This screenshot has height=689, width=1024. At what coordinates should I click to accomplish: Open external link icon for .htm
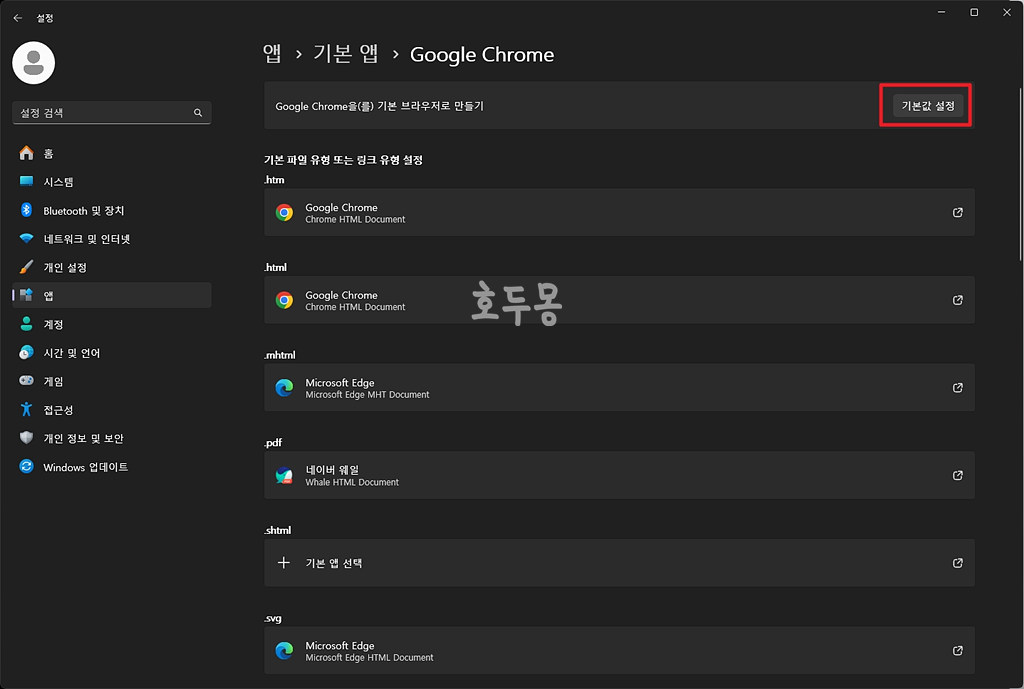pos(957,212)
